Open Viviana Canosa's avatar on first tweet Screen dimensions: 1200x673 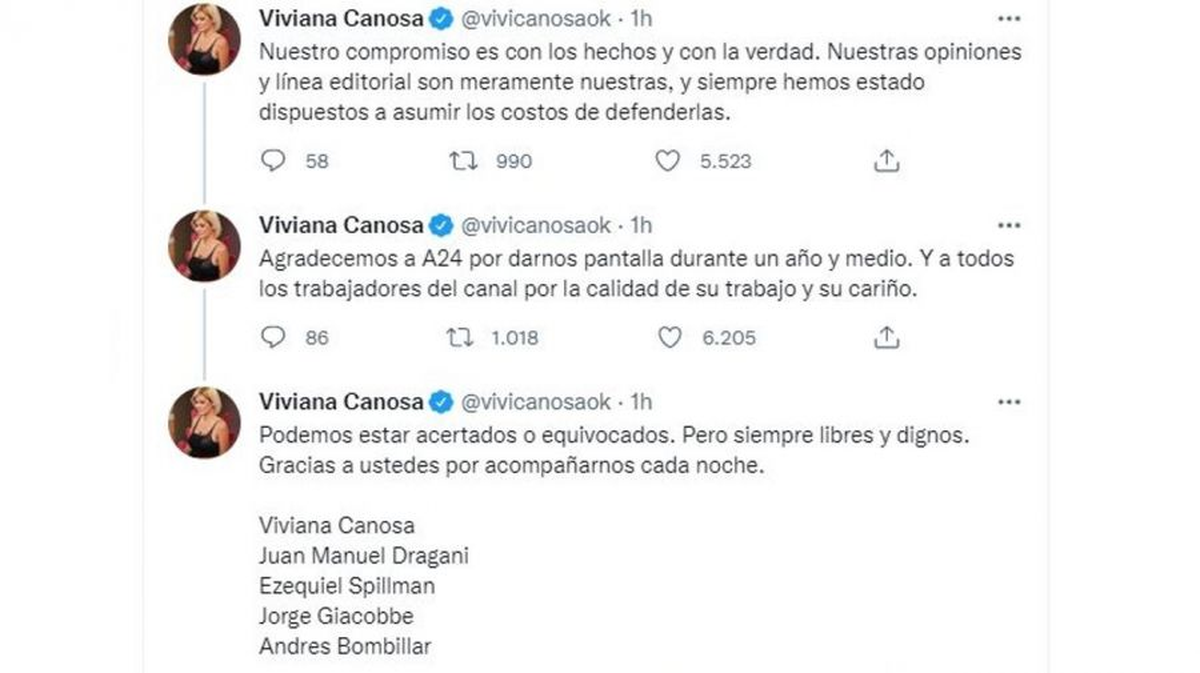[204, 39]
